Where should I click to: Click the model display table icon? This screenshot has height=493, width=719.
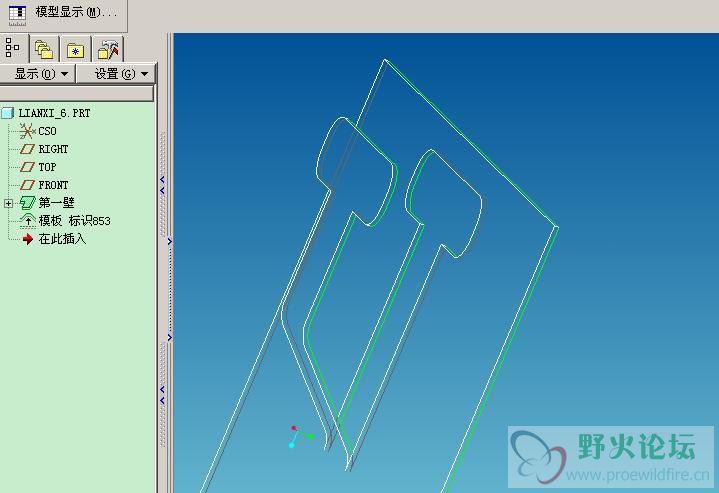17,15
